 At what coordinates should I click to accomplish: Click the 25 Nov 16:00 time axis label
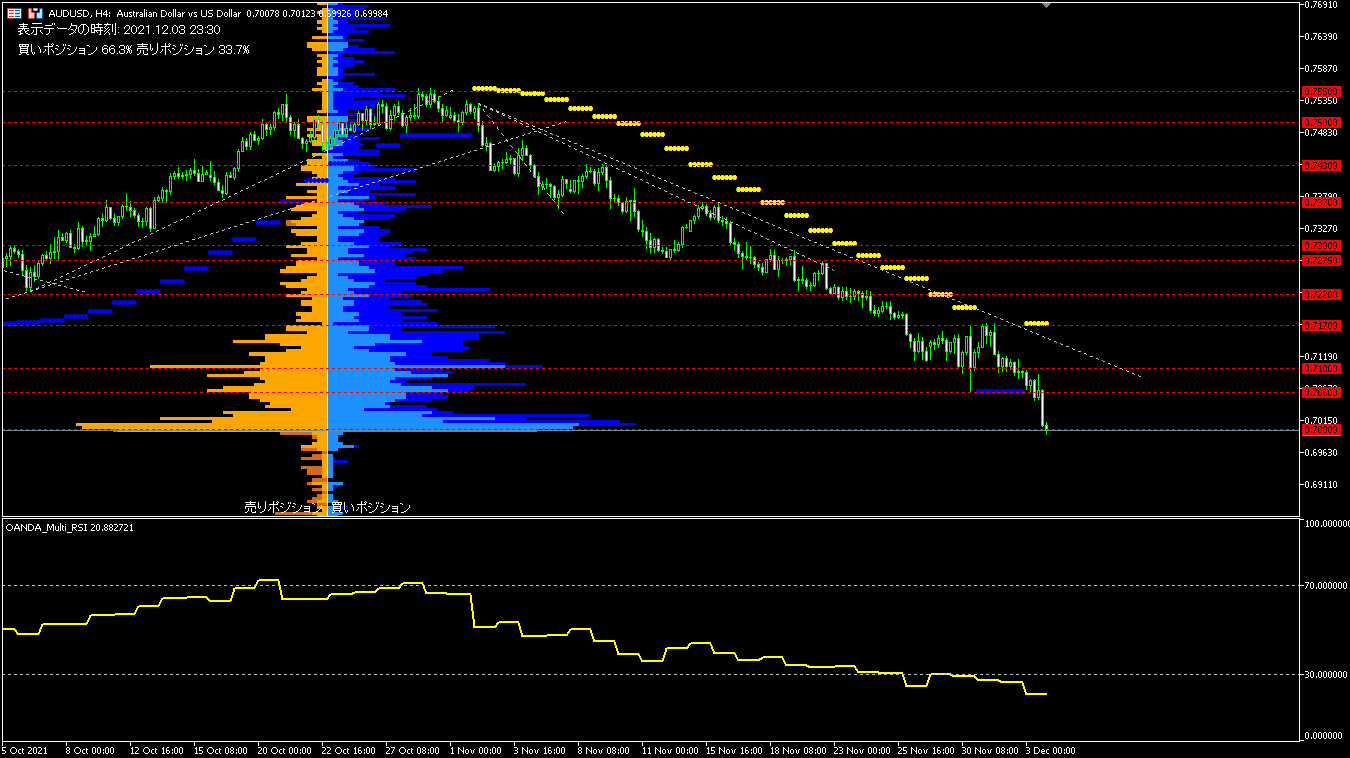click(x=925, y=749)
